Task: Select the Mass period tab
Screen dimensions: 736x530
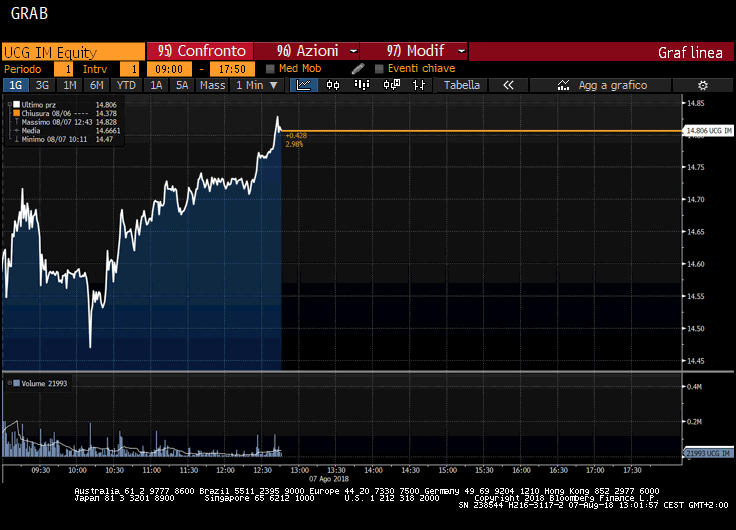Action: (213, 85)
